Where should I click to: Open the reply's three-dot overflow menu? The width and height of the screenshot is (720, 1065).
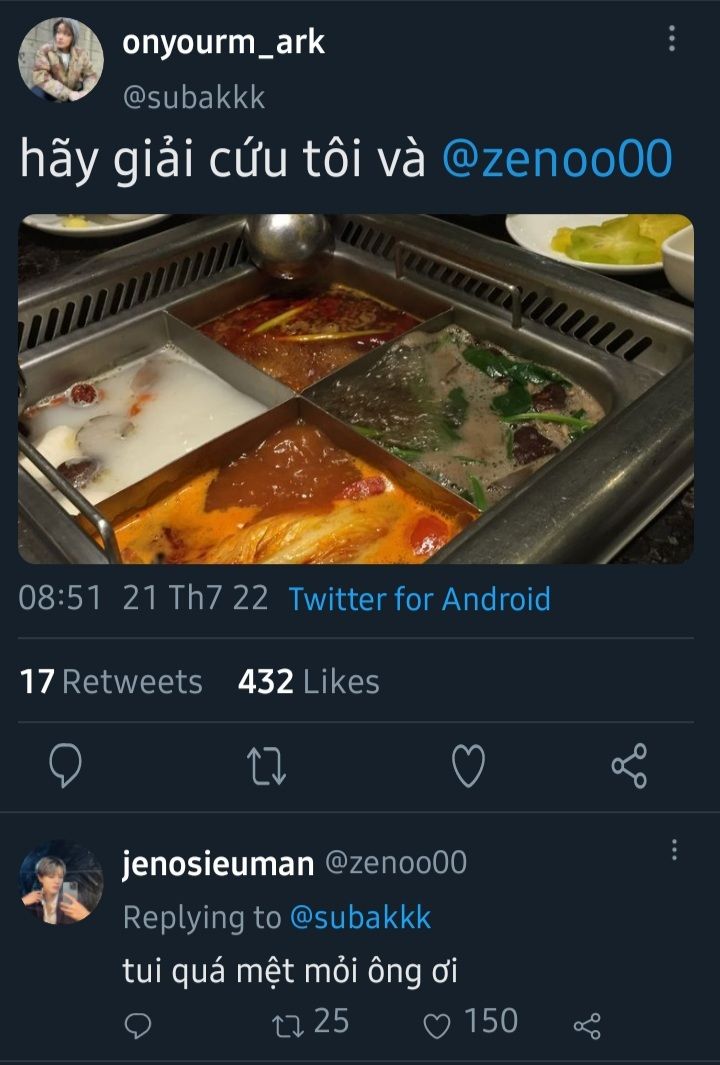pyautogui.click(x=674, y=850)
